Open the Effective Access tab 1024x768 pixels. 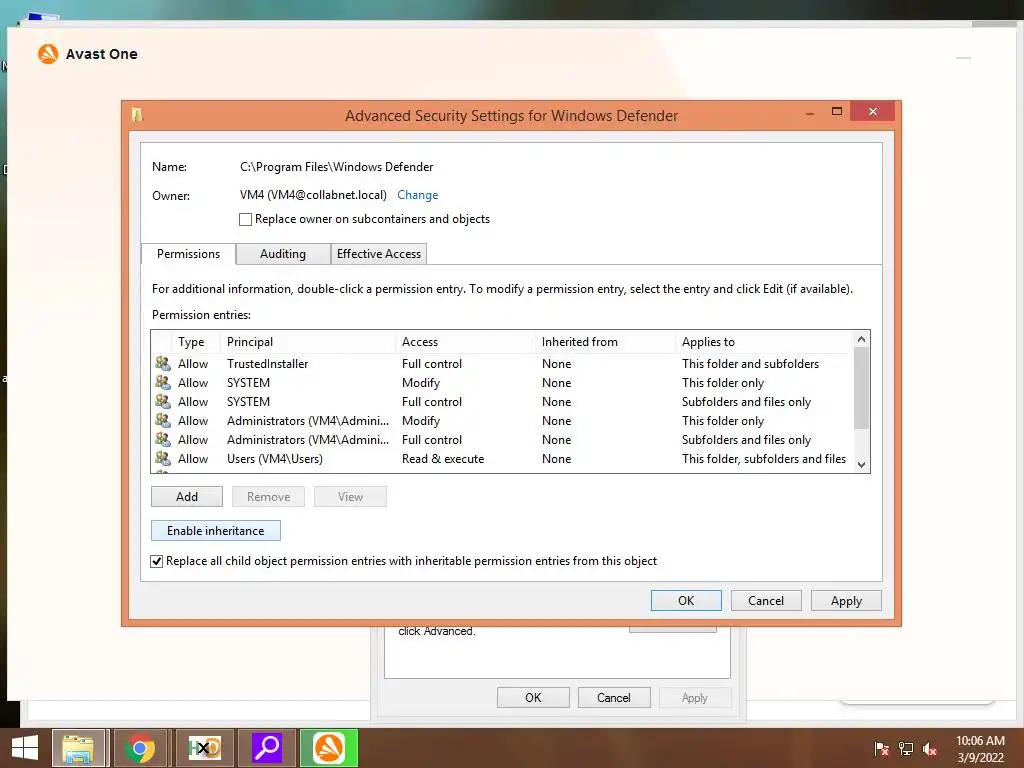pyautogui.click(x=379, y=253)
